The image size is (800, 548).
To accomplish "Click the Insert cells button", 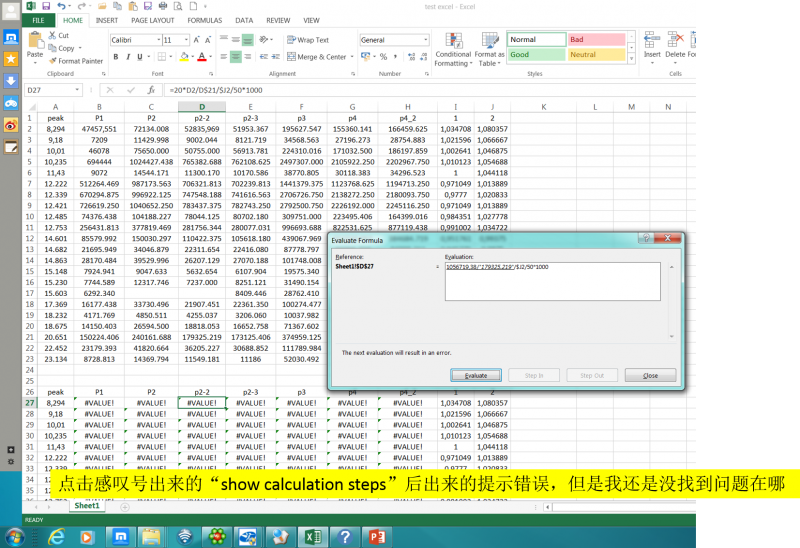I will tap(652, 48).
